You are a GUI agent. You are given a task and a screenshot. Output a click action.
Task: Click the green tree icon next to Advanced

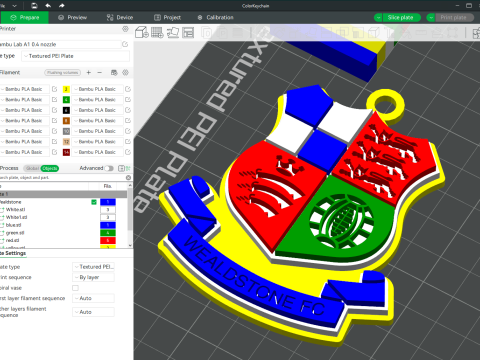[129, 168]
